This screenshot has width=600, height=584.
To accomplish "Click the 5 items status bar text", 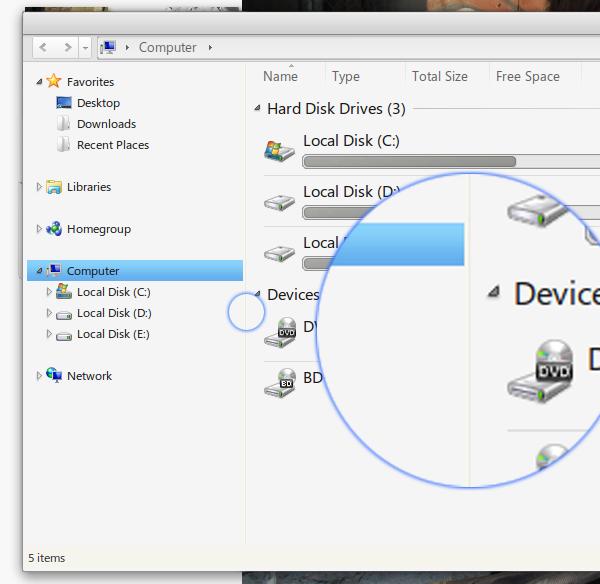I will tap(47, 558).
